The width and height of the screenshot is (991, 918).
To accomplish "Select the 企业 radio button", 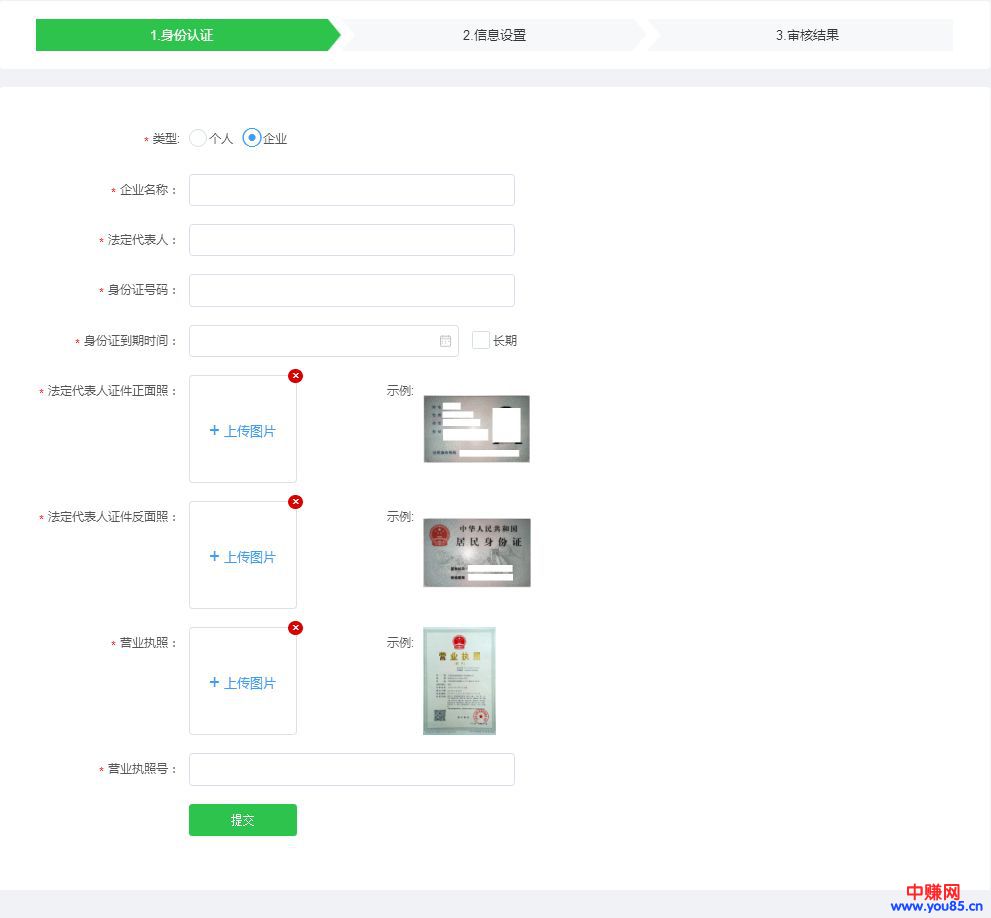I will point(252,138).
